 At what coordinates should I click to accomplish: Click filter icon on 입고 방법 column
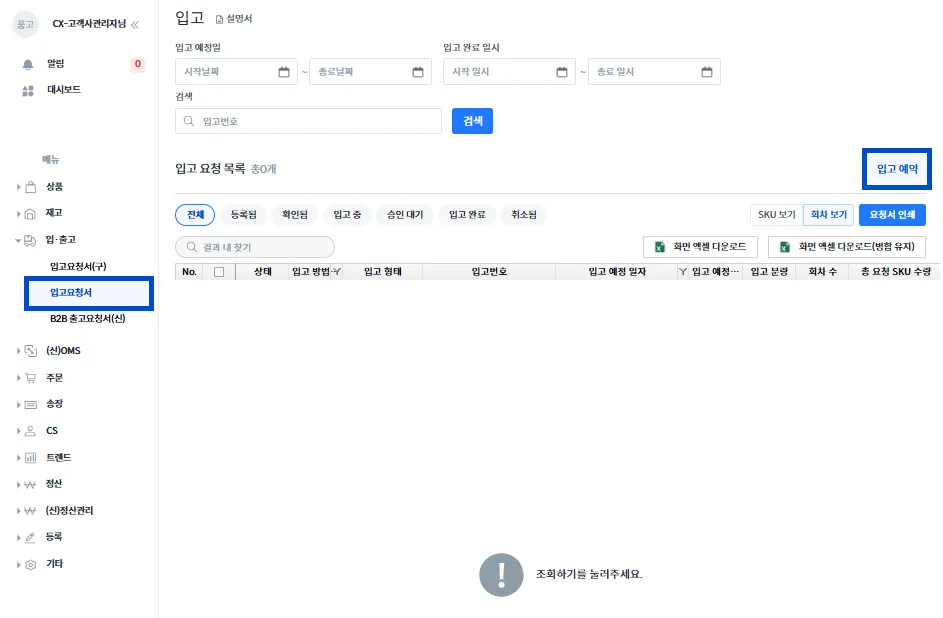point(337,272)
